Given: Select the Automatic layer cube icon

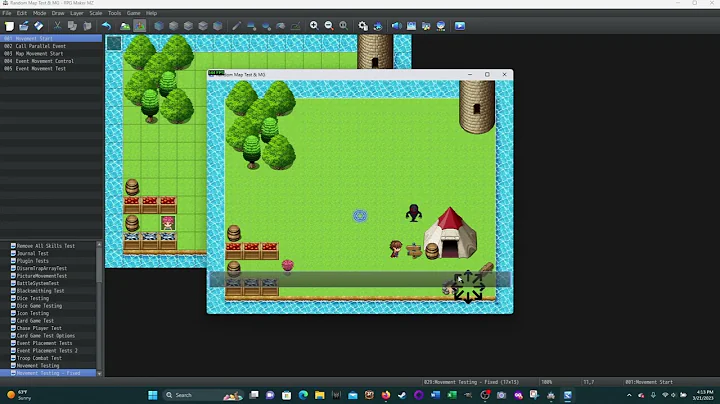Looking at the screenshot, I should pyautogui.click(x=159, y=26).
